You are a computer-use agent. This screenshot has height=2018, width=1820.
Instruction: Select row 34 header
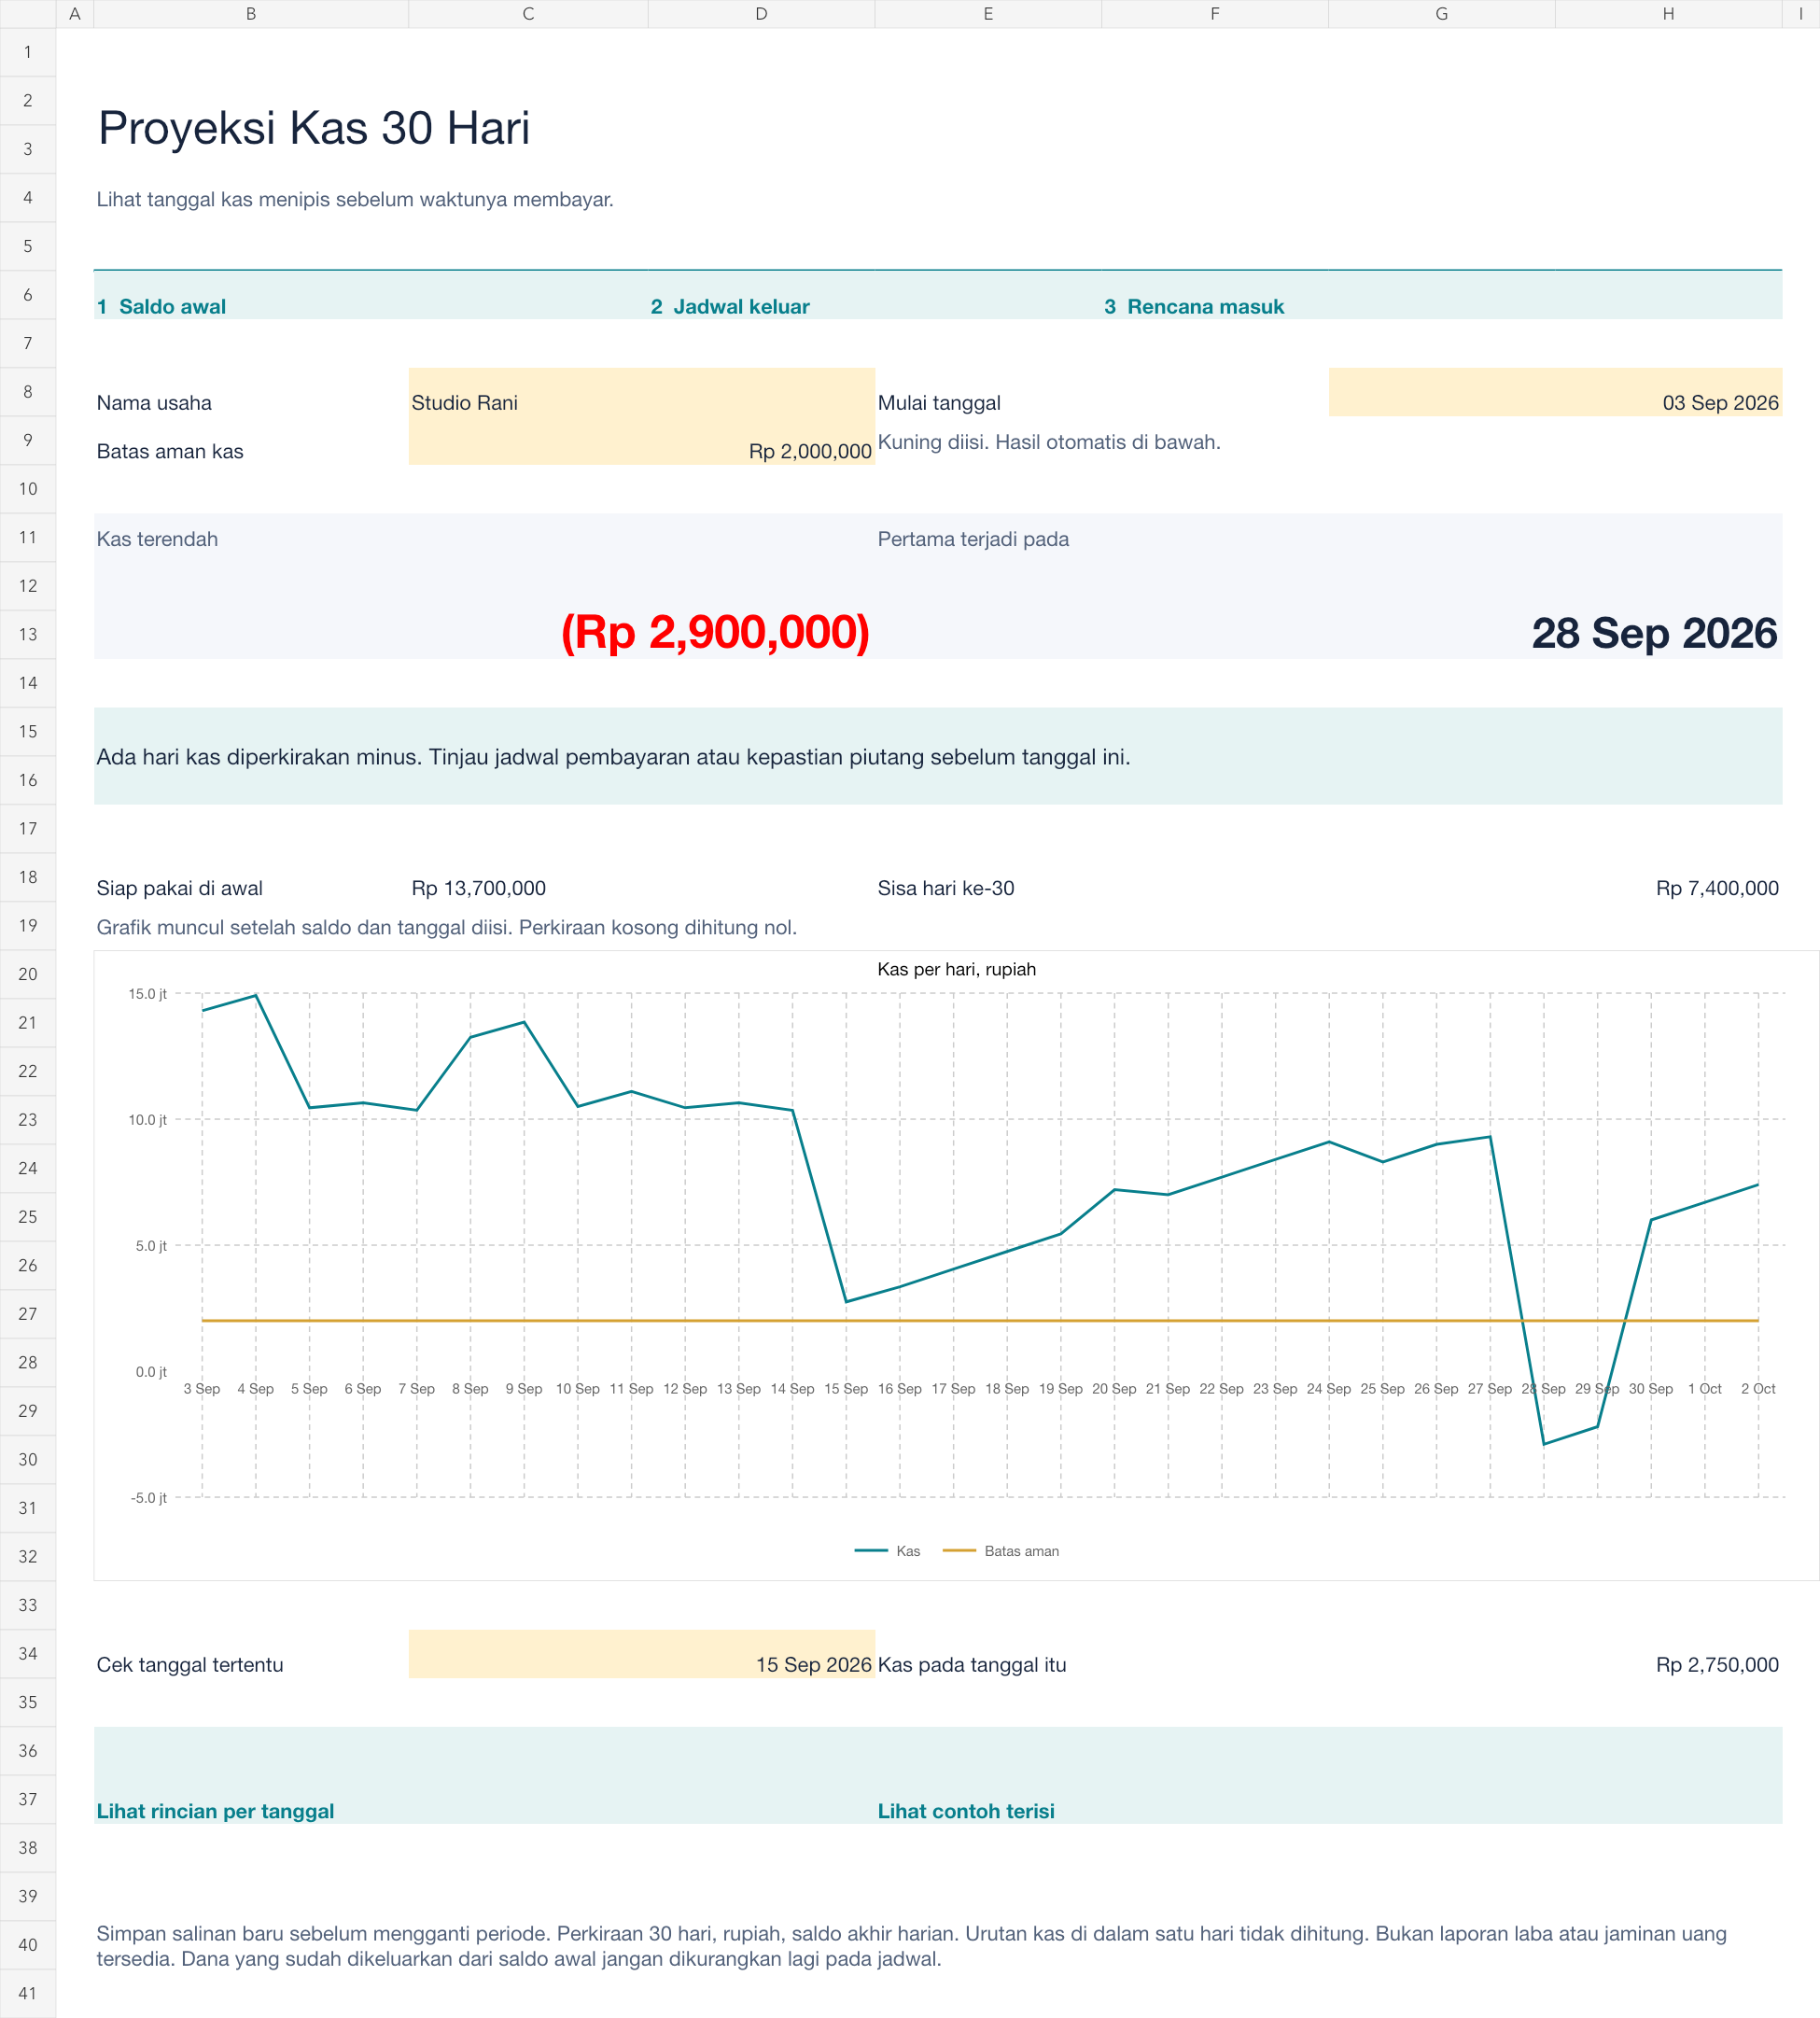pyautogui.click(x=28, y=1653)
